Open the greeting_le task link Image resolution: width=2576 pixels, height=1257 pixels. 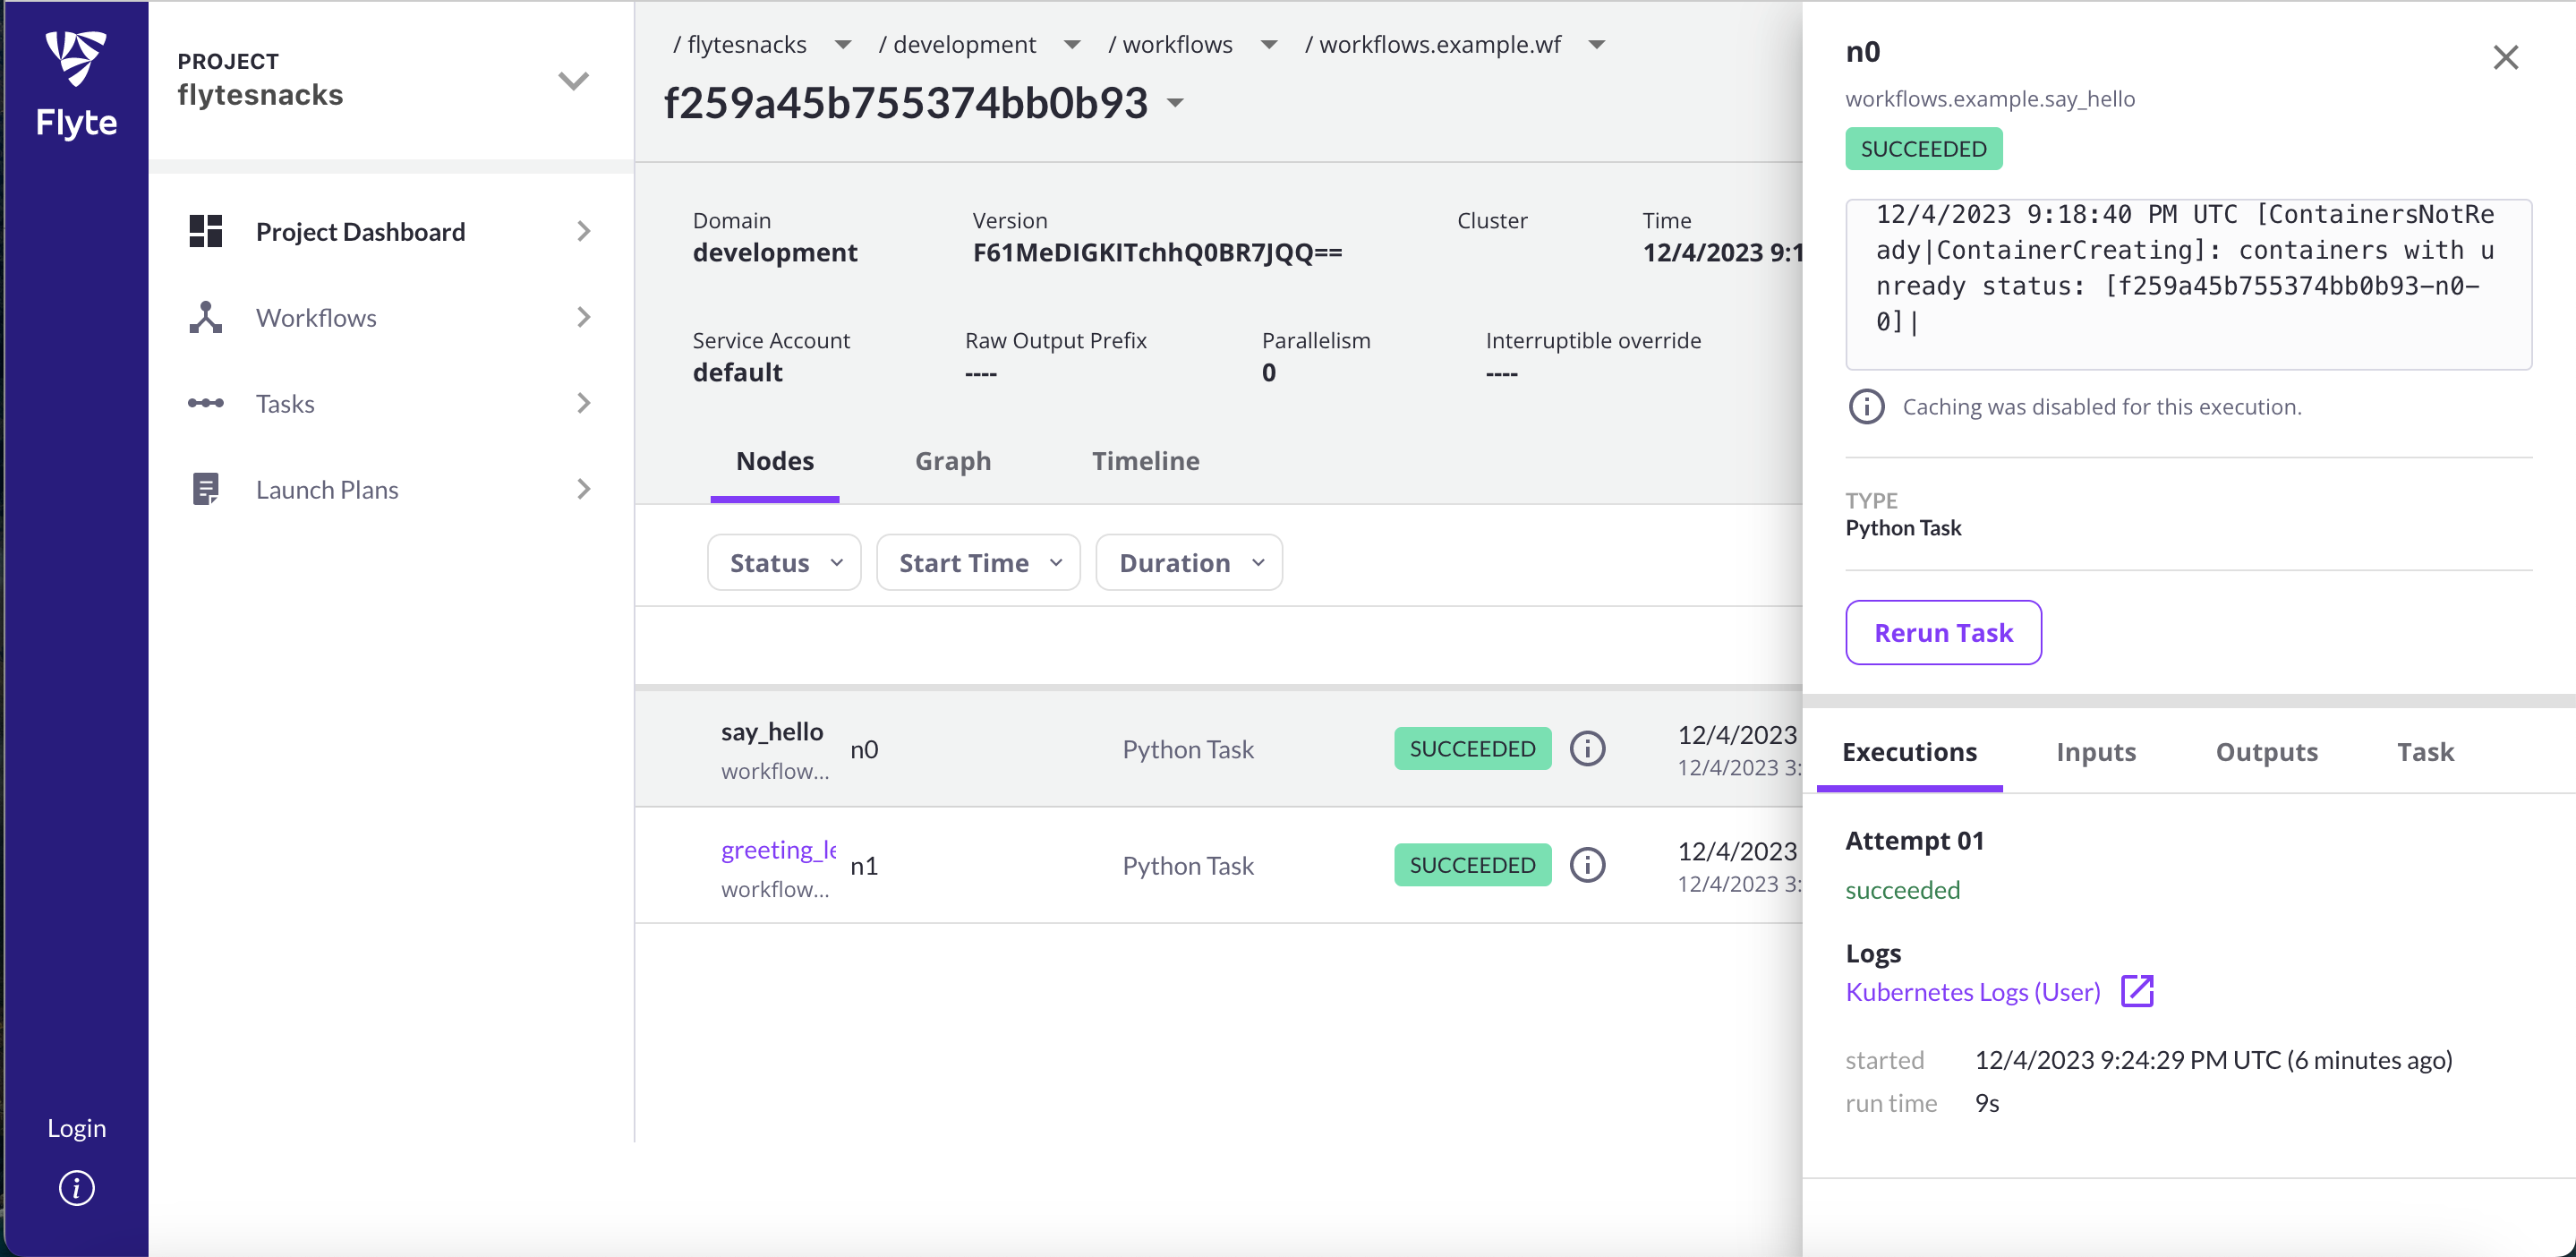[778, 850]
